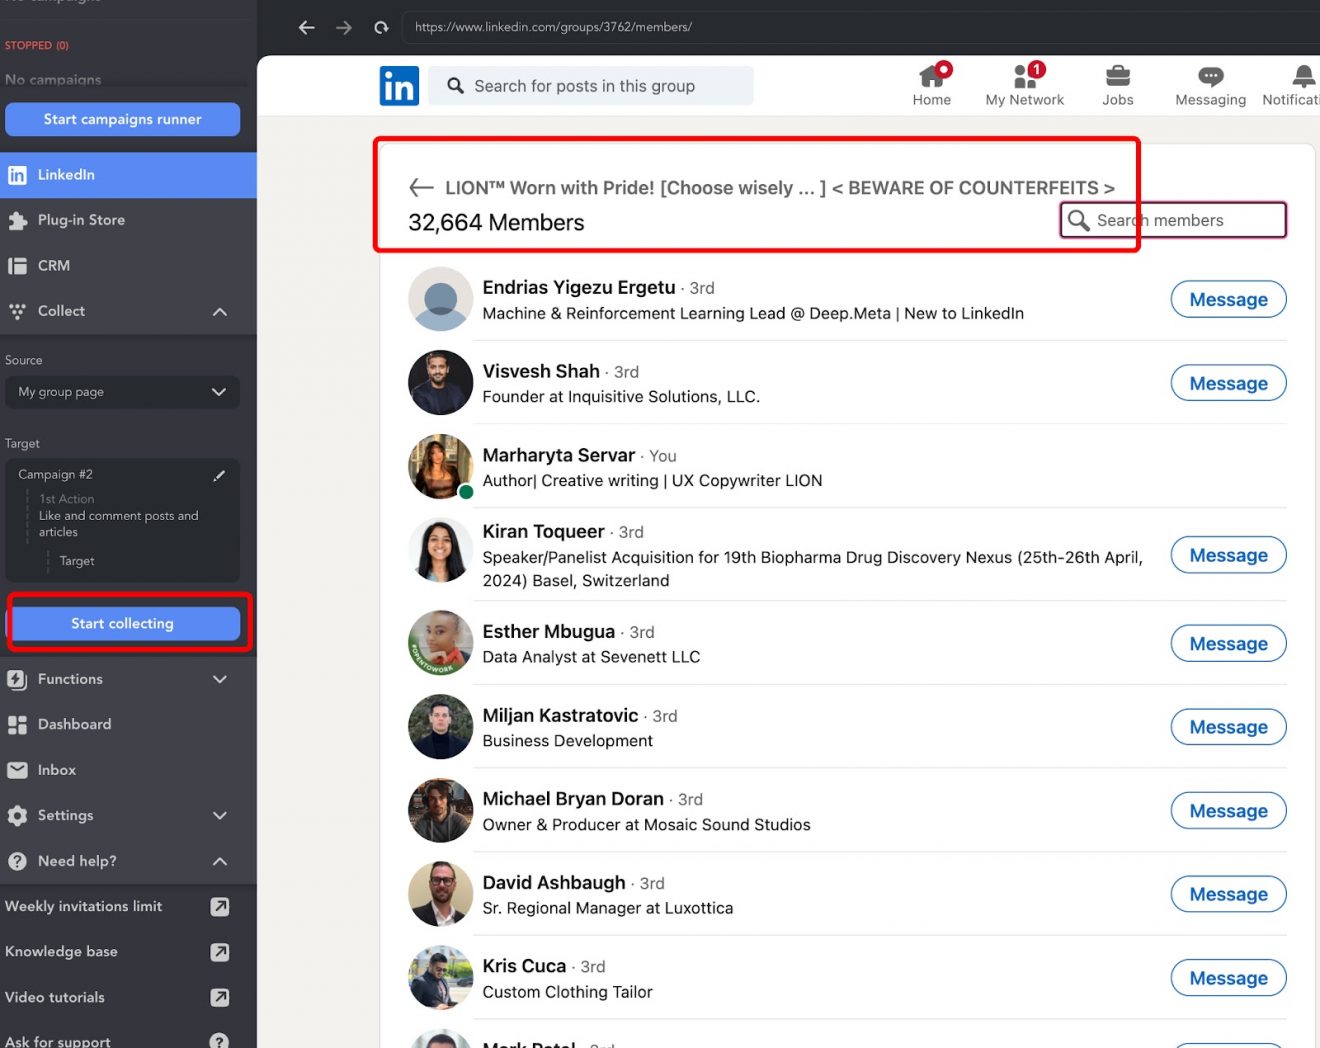Image resolution: width=1320 pixels, height=1048 pixels.
Task: Collapse the Collect section chevron
Action: click(219, 311)
